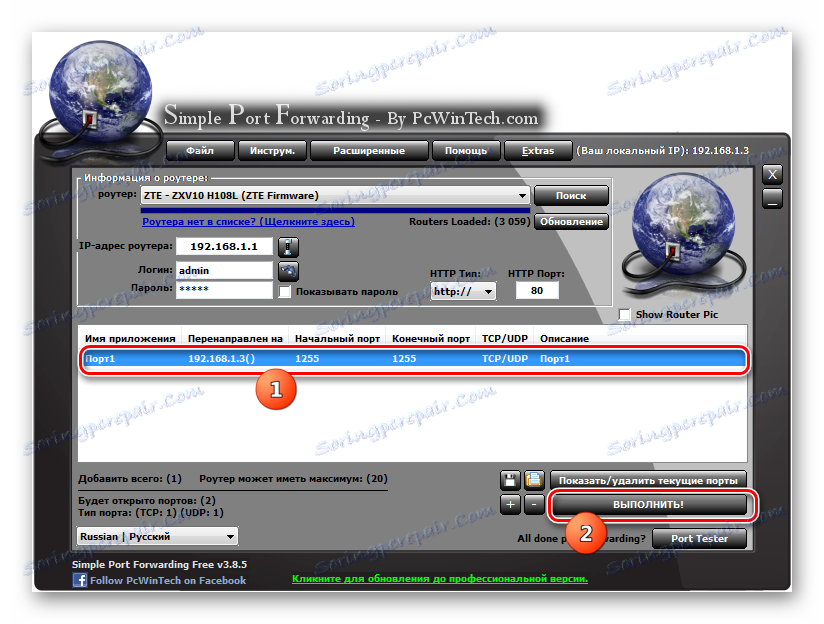Click the Обновление button
This screenshot has width=824, height=624.
(x=571, y=221)
